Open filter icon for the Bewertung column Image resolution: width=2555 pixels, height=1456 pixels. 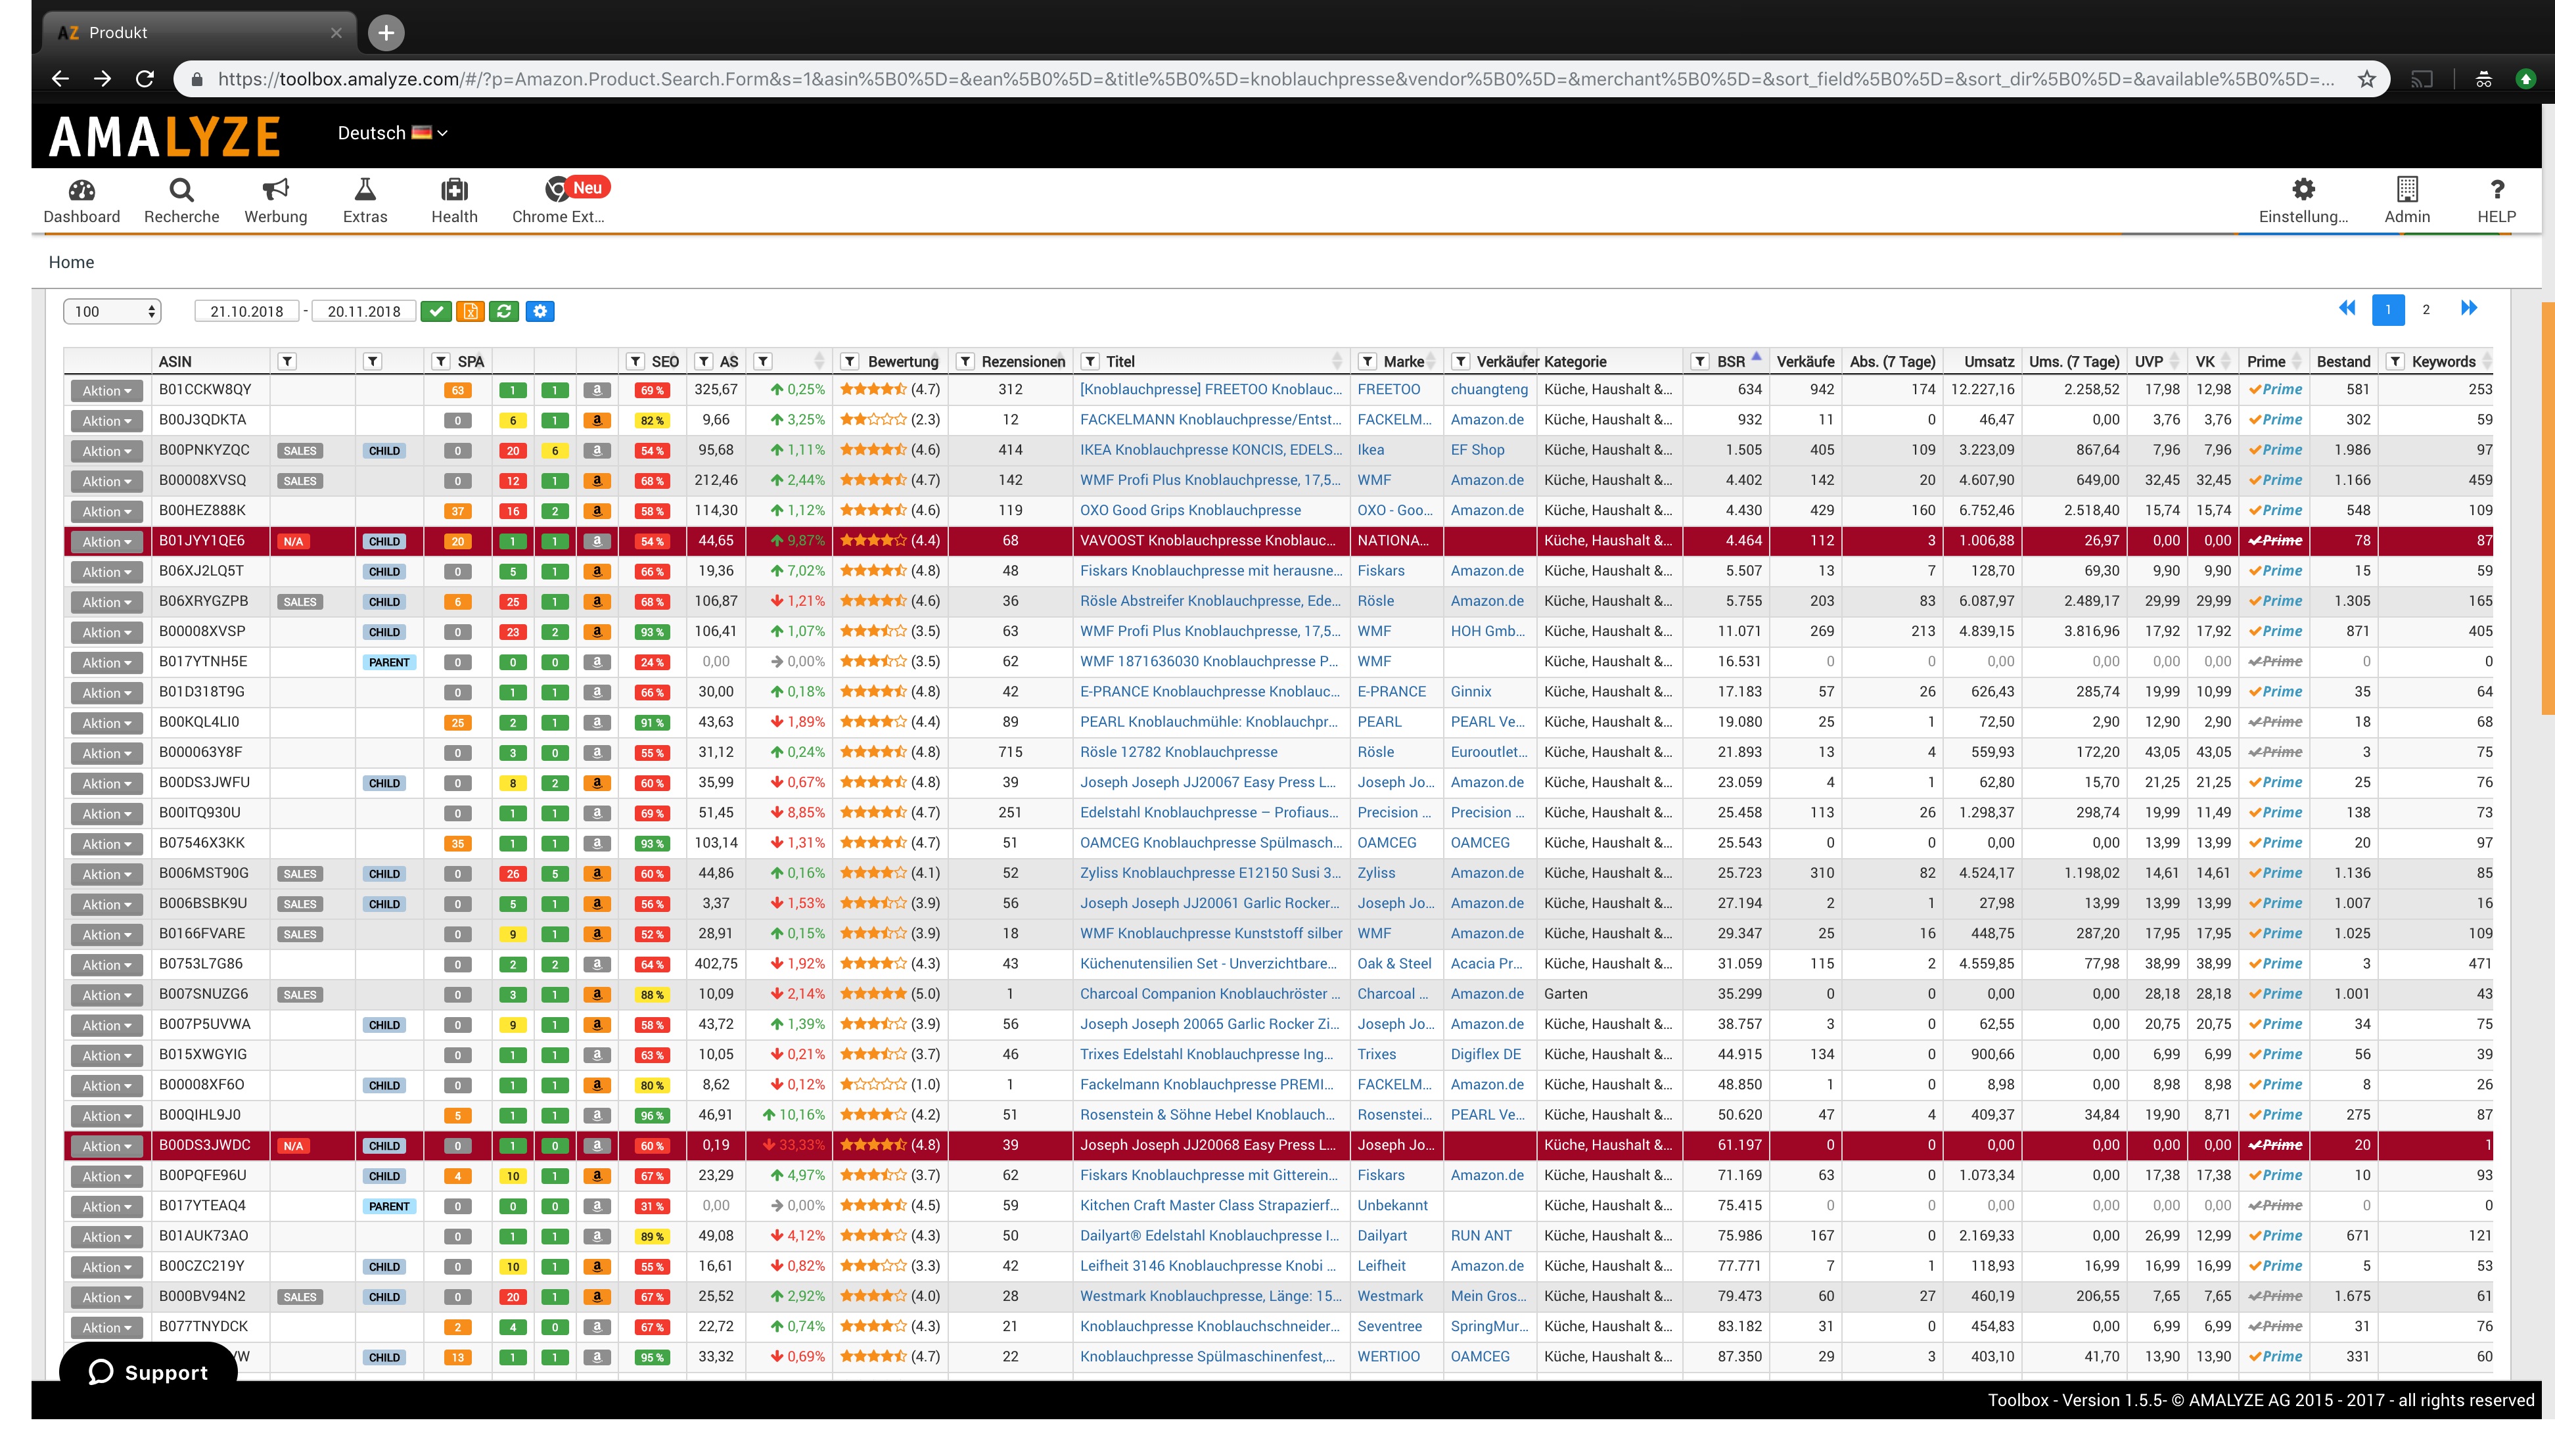point(850,361)
